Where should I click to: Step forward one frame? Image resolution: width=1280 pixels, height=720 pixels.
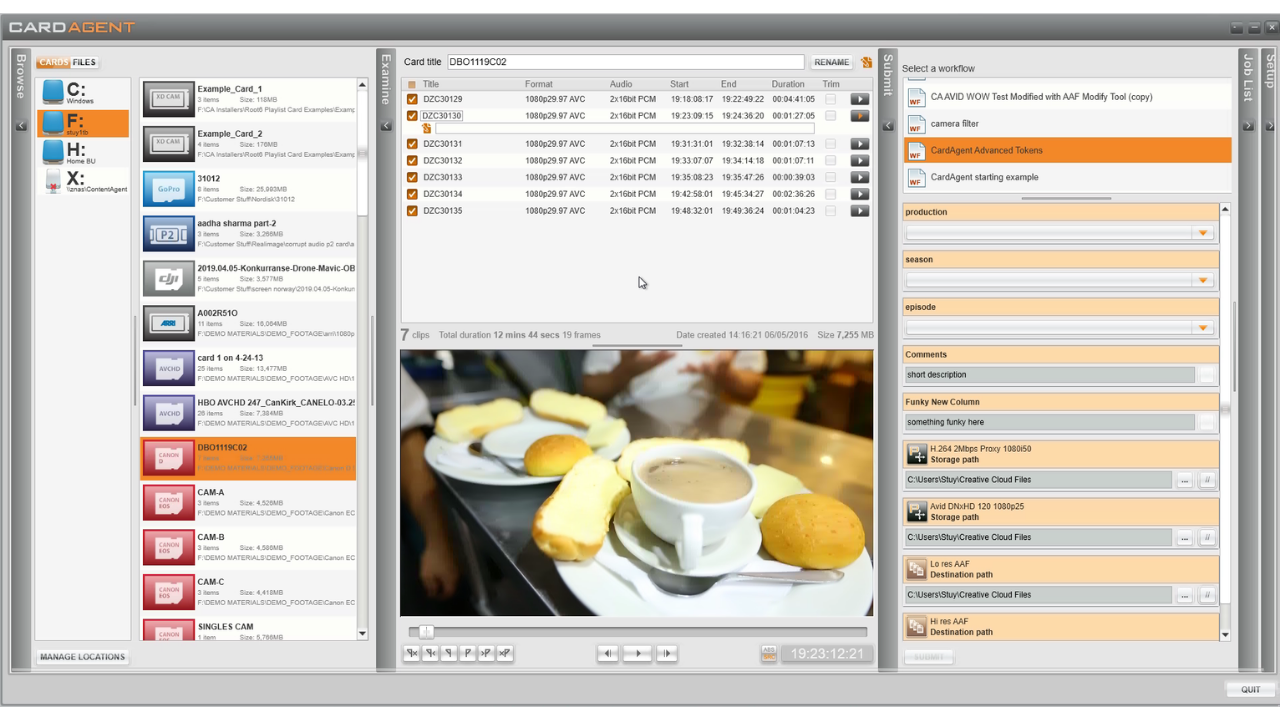tap(667, 653)
